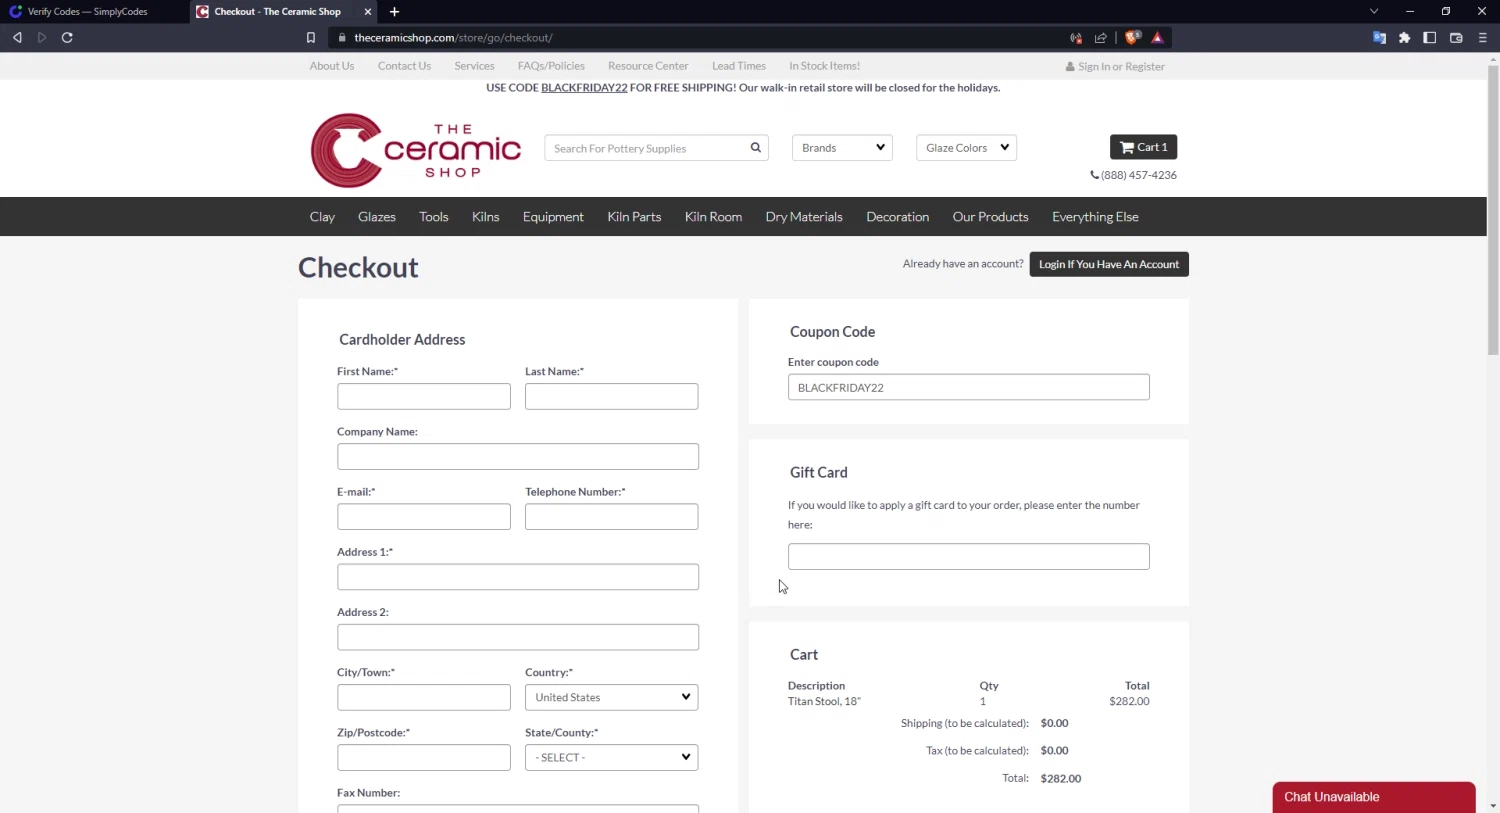Click the browser address bar URL

pos(453,38)
